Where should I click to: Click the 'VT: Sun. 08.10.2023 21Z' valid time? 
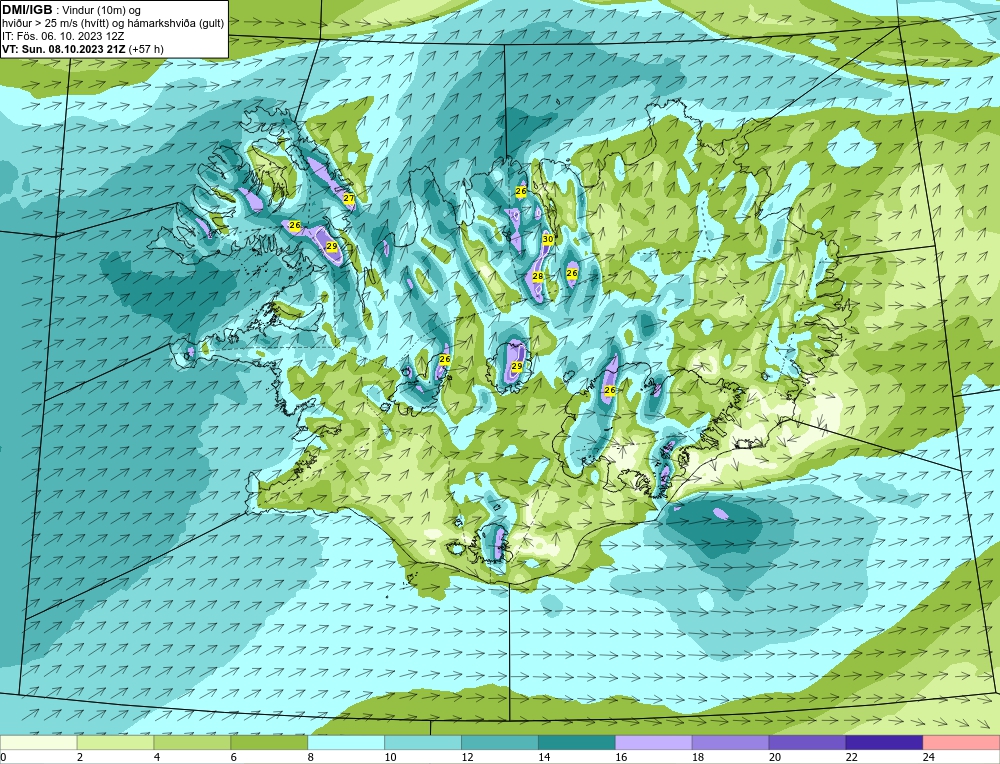click(64, 48)
